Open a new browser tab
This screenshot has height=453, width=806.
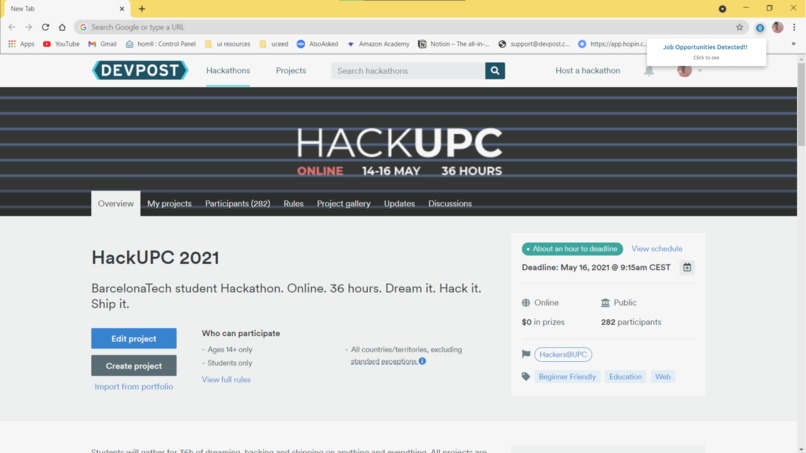pos(142,9)
